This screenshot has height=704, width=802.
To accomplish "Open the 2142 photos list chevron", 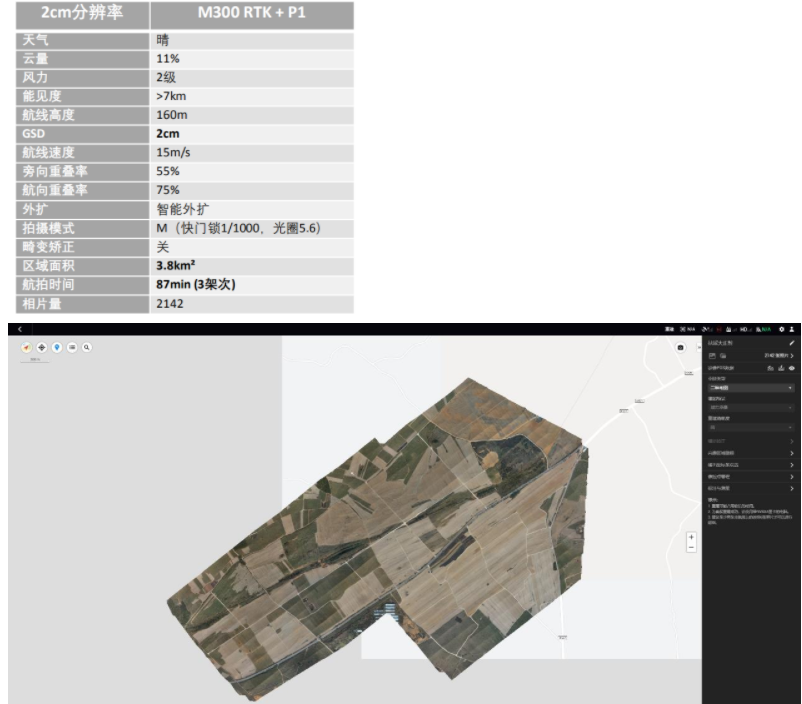I will pyautogui.click(x=792, y=356).
